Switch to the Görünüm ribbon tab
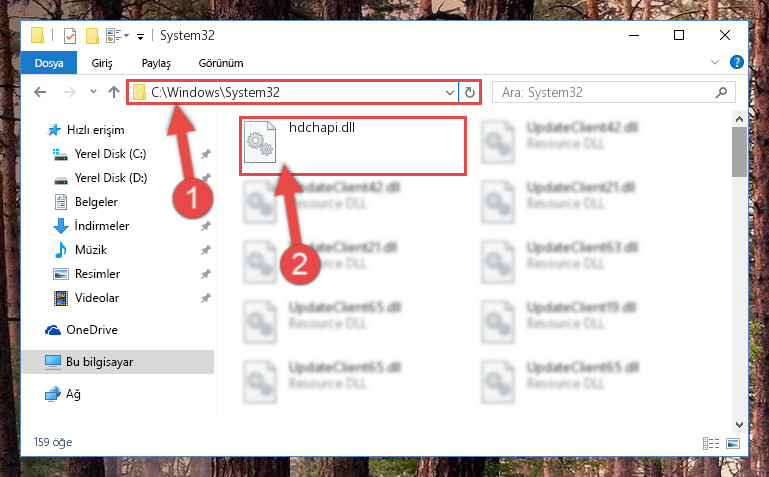This screenshot has width=769, height=477. point(221,63)
